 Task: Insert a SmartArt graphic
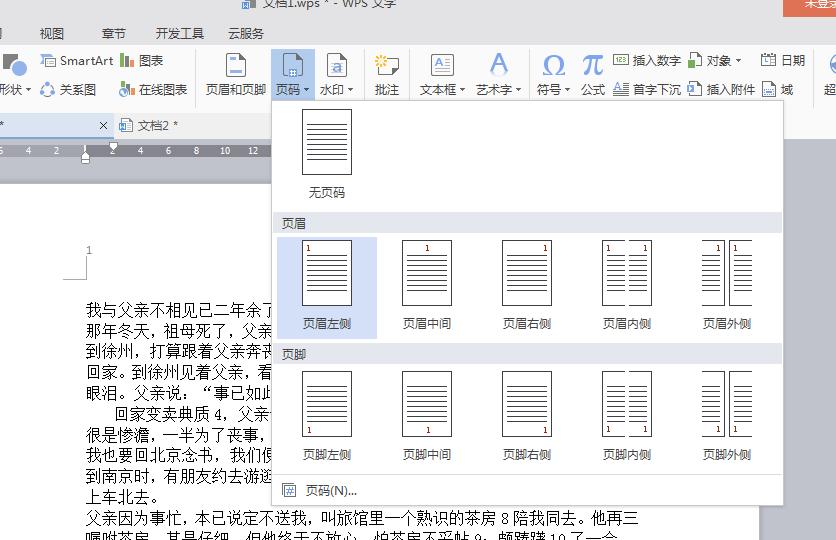coord(77,61)
